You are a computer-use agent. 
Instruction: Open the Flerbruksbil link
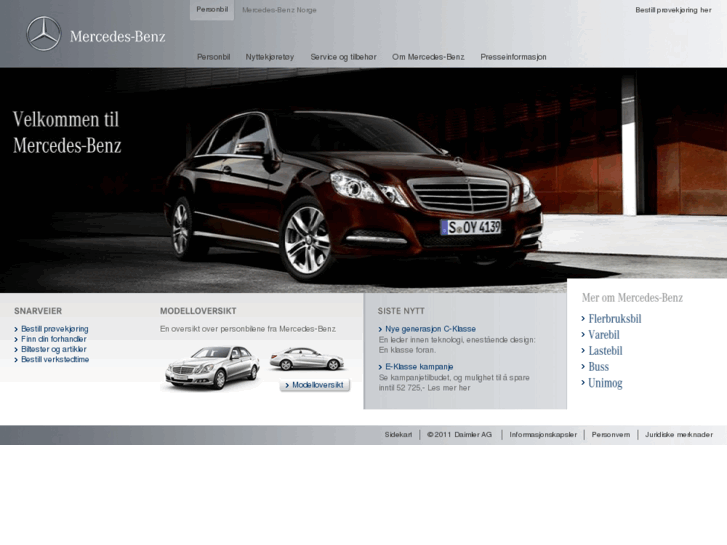coord(615,319)
